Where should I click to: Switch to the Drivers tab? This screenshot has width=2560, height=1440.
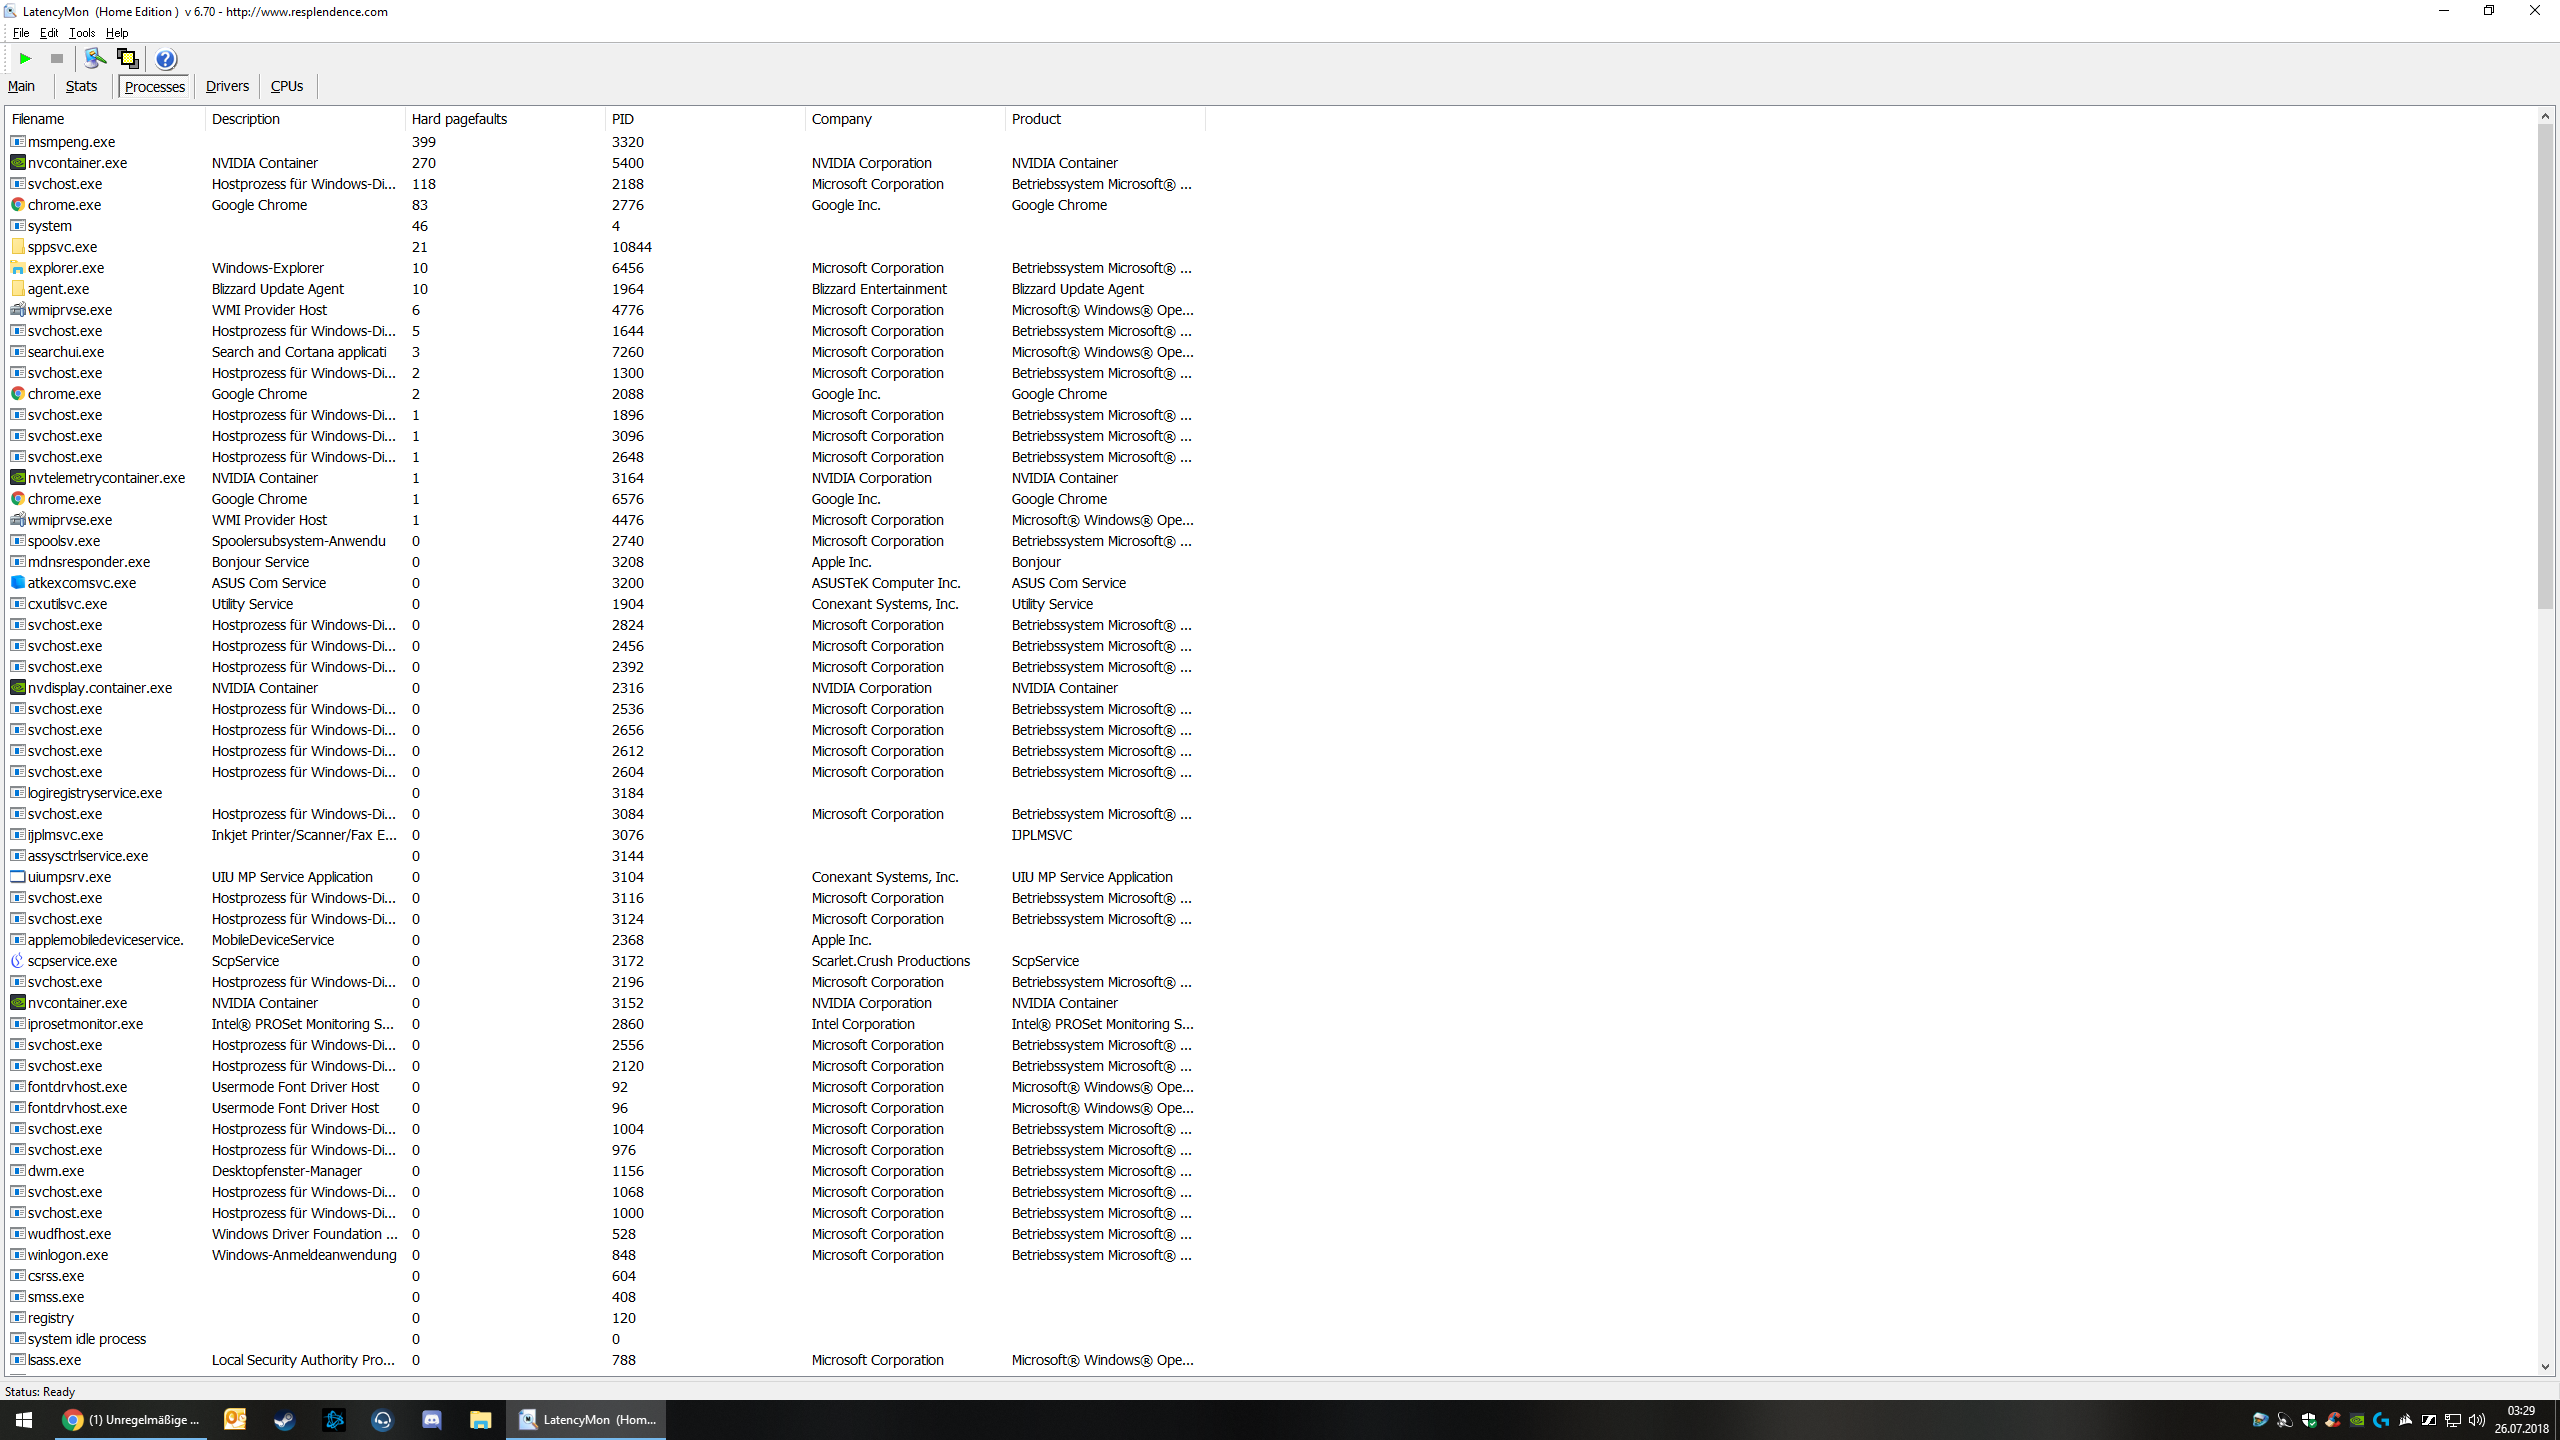pyautogui.click(x=227, y=86)
